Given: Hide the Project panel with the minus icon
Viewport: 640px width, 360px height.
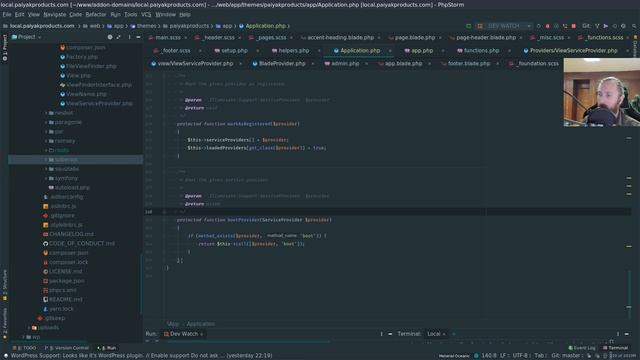Looking at the screenshot, I should tap(138, 37).
